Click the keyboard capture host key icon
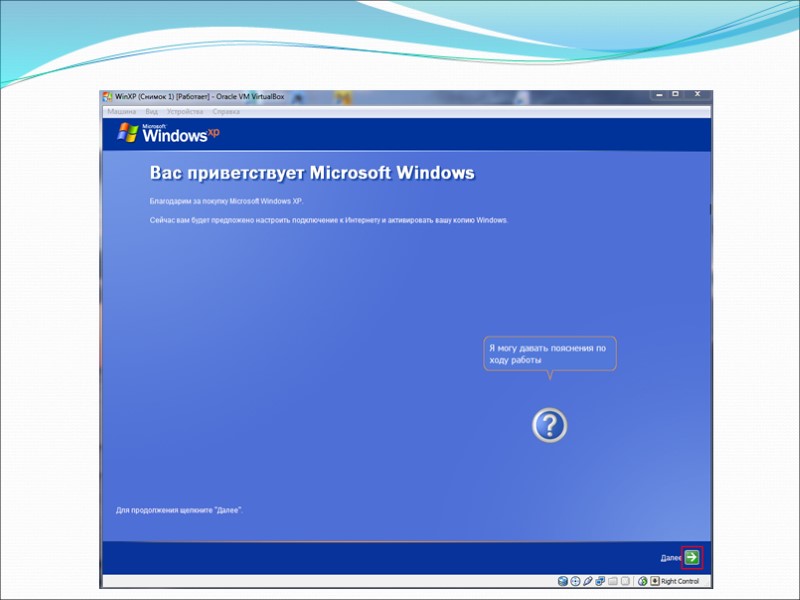 pyautogui.click(x=655, y=581)
